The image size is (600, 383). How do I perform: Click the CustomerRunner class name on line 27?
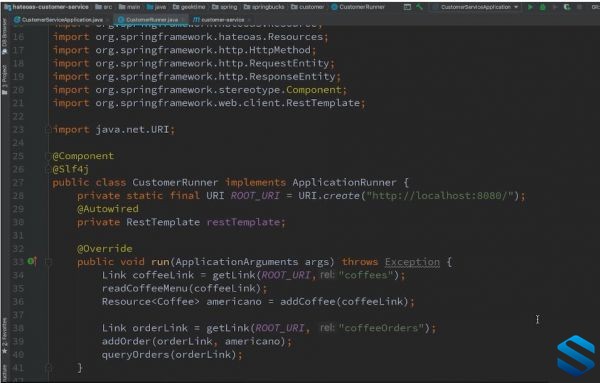tap(175, 183)
